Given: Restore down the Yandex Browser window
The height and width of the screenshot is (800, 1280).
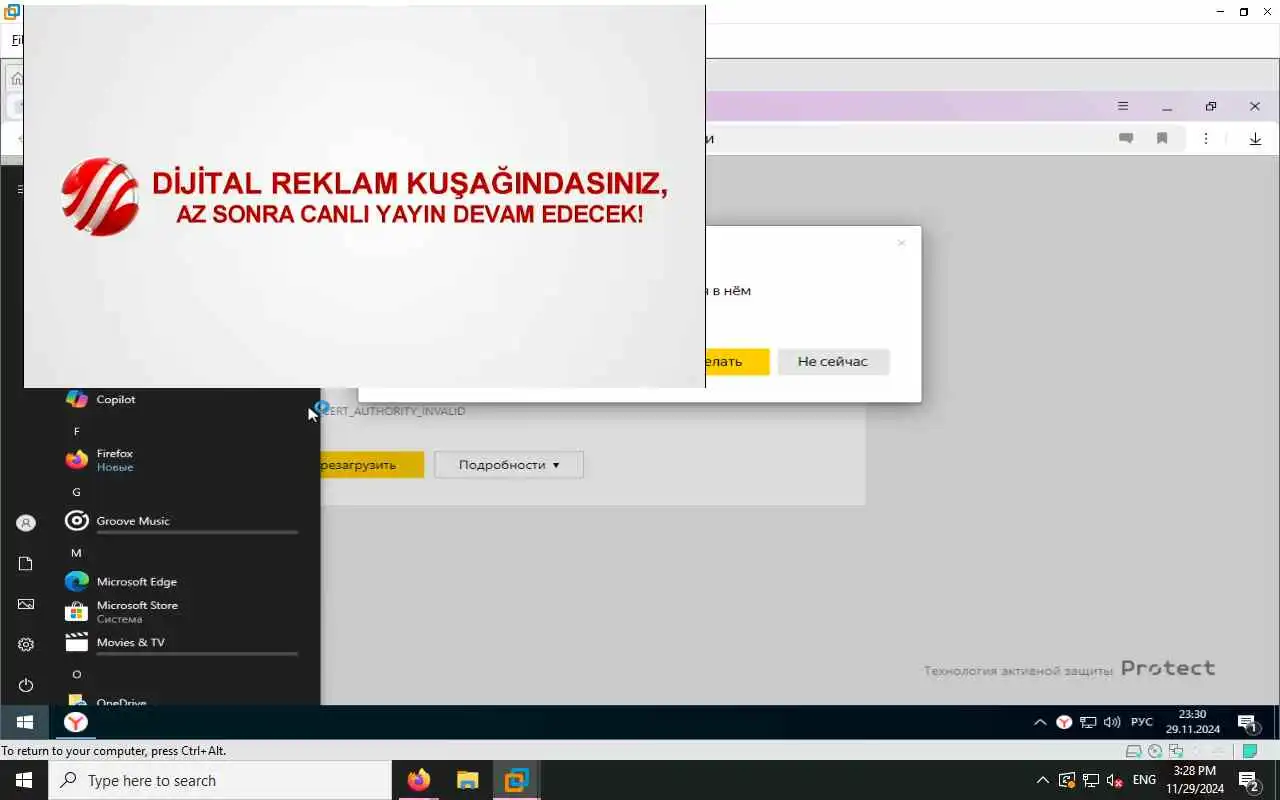Looking at the screenshot, I should point(1211,106).
